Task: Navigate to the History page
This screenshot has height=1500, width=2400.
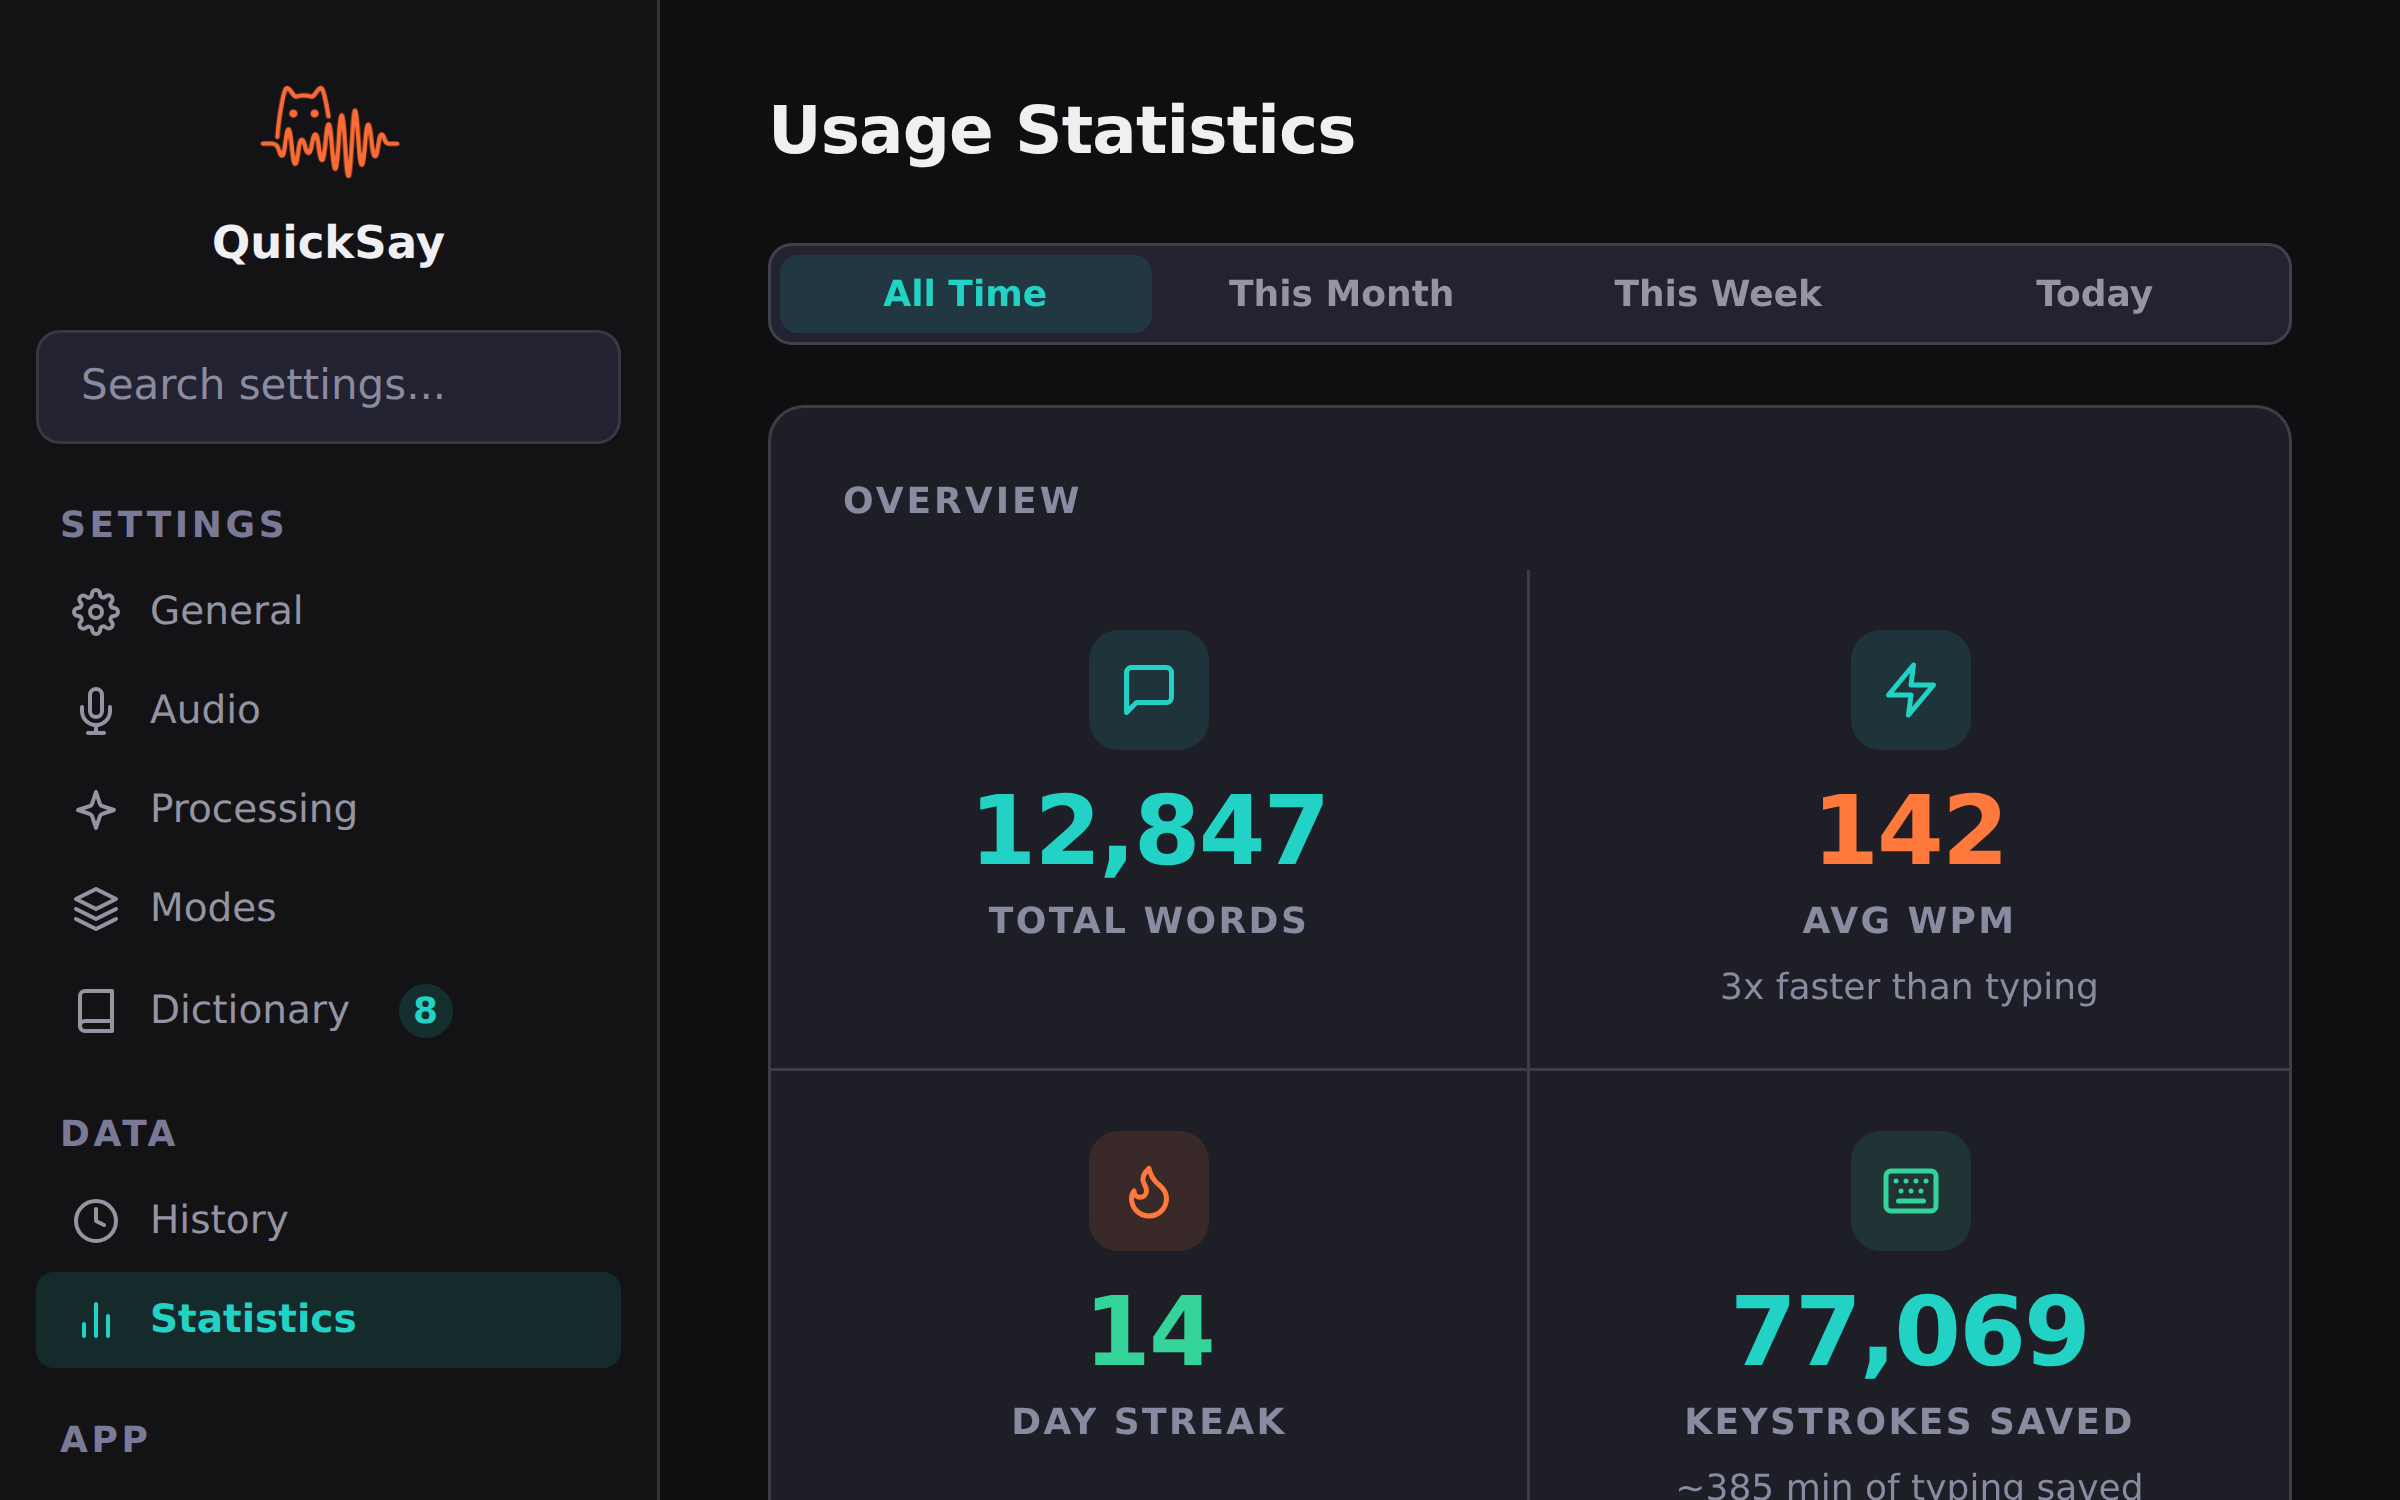Action: [218, 1220]
